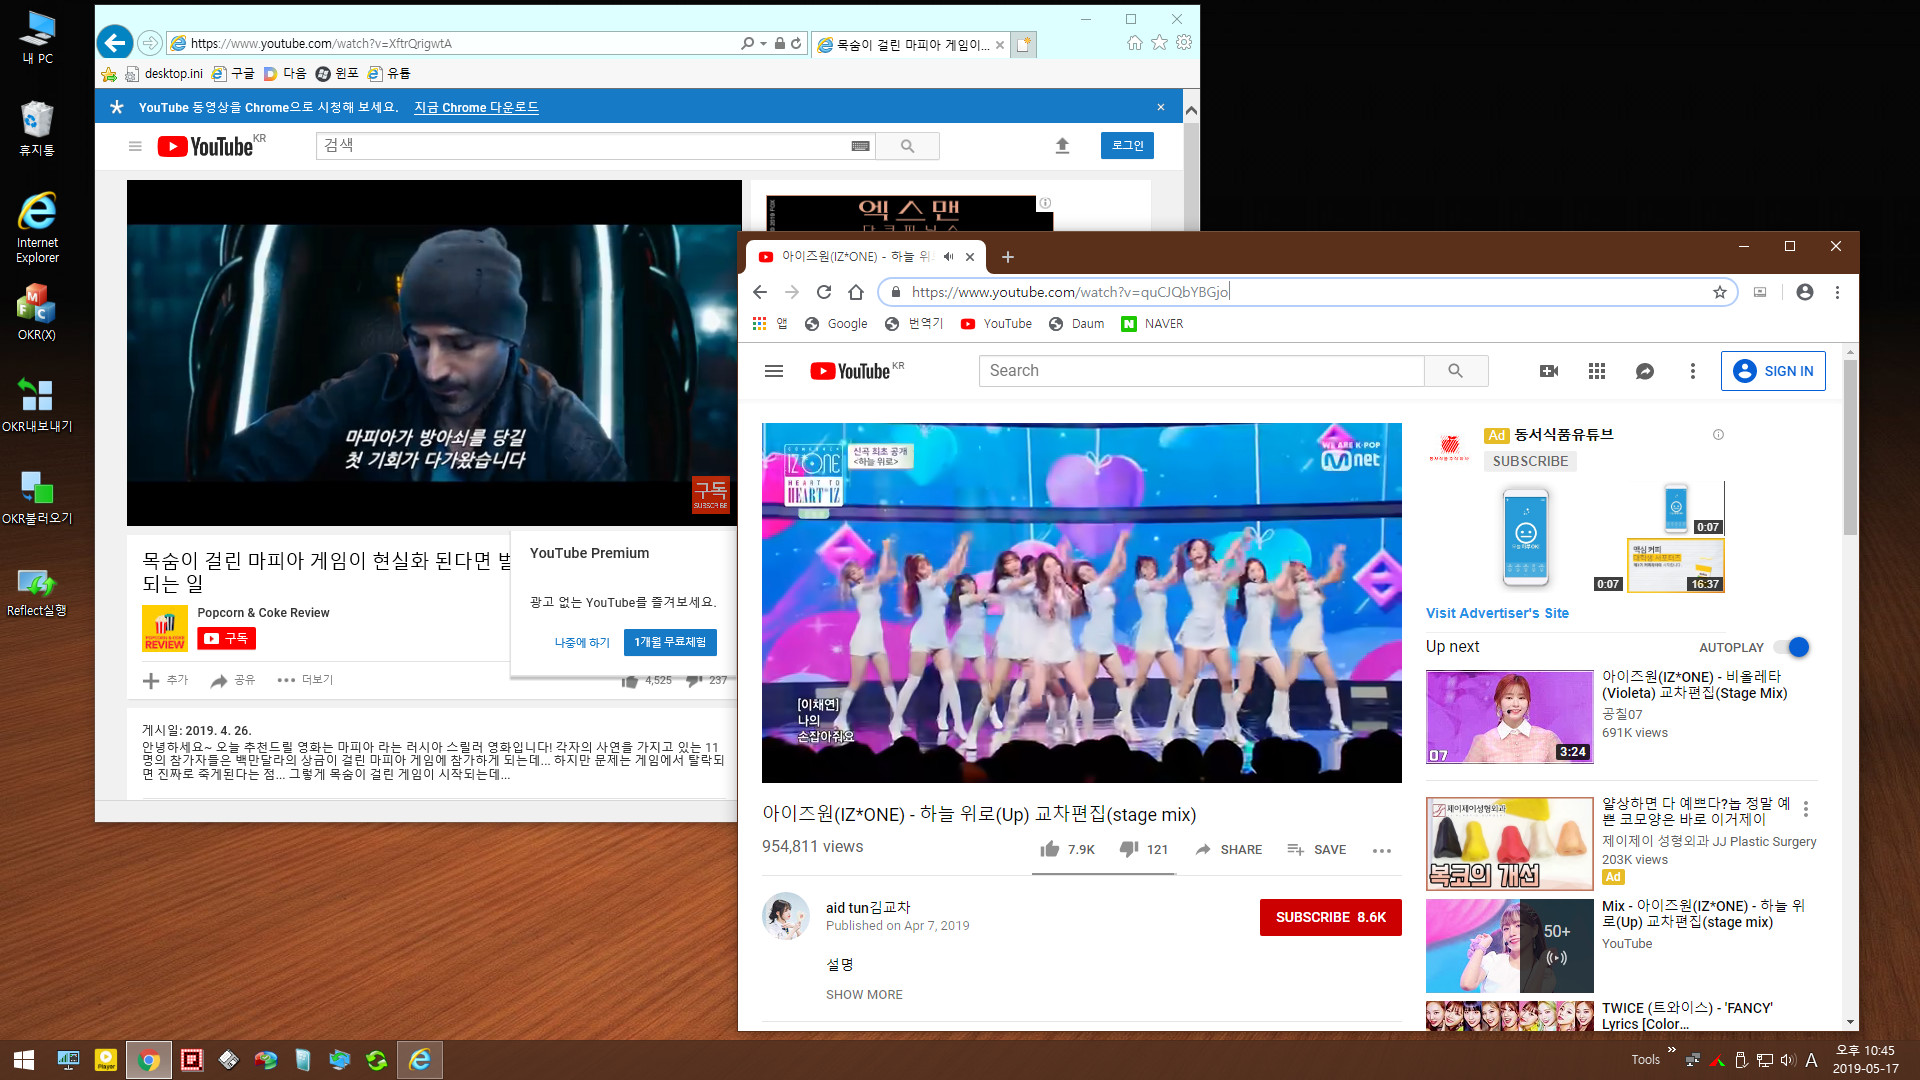Open YouTube apps grid icon
1920x1080 pixels.
[1597, 371]
